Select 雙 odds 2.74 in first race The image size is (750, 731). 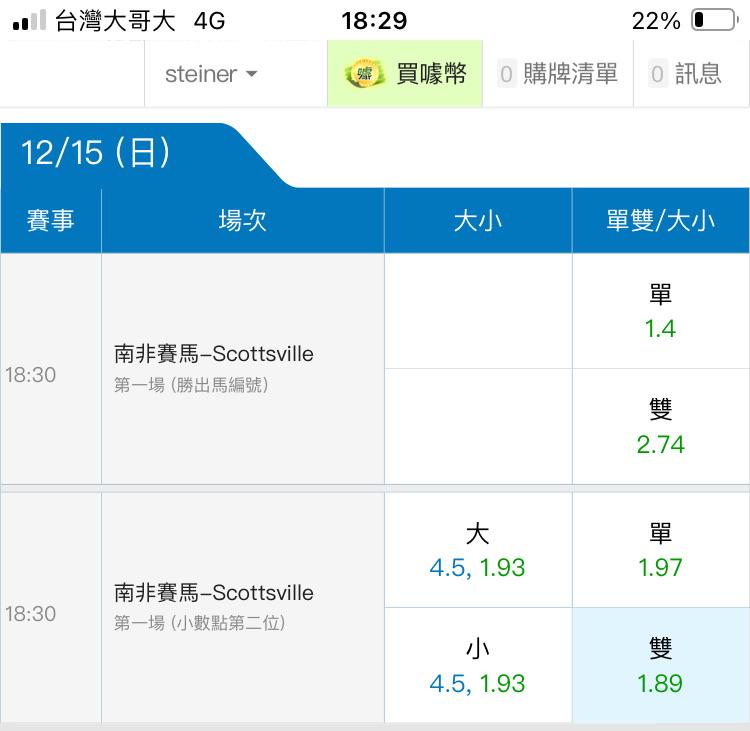[x=660, y=427]
